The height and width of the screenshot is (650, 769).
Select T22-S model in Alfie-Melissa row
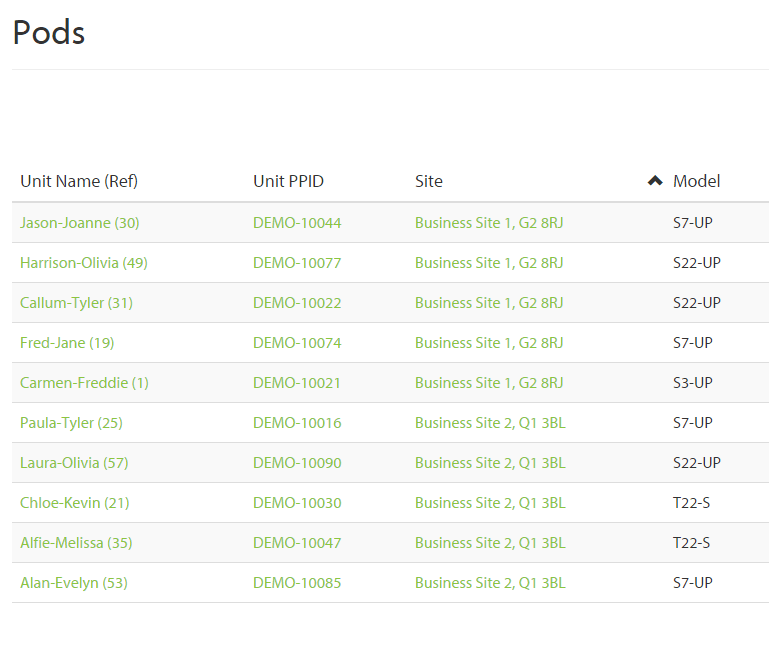(x=691, y=543)
